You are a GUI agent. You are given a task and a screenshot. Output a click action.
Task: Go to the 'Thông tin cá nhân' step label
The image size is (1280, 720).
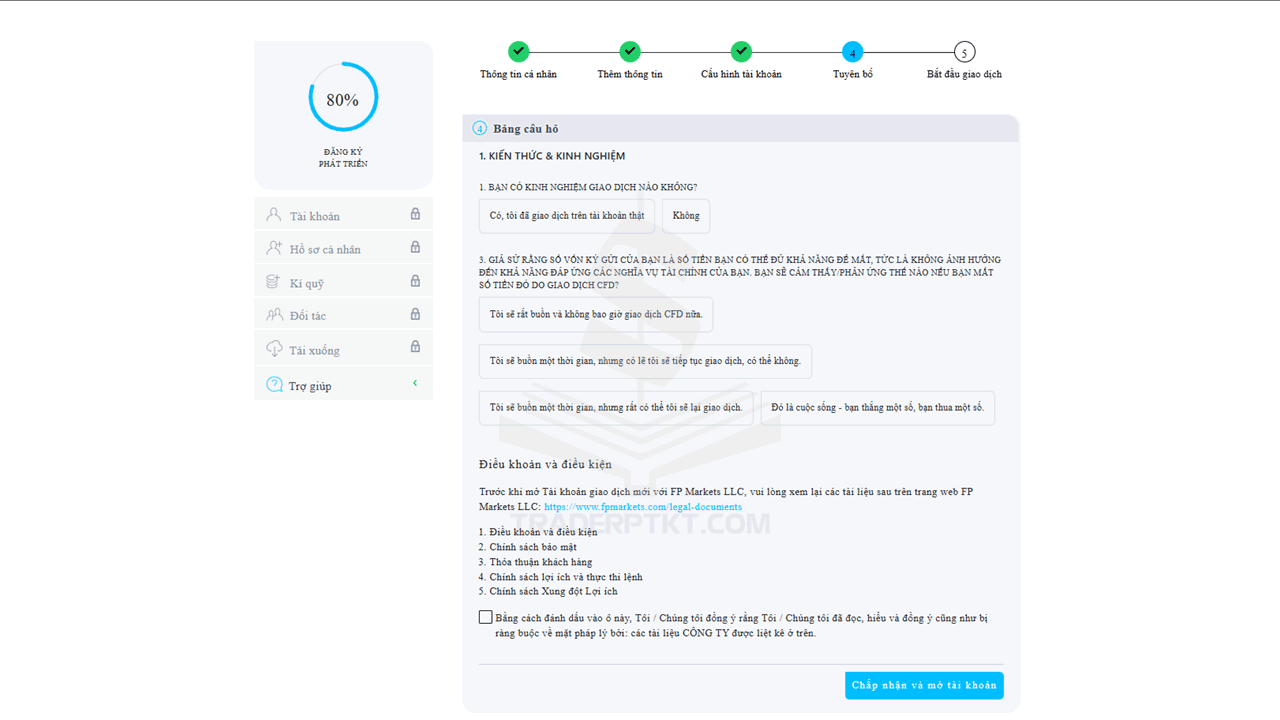(x=518, y=74)
